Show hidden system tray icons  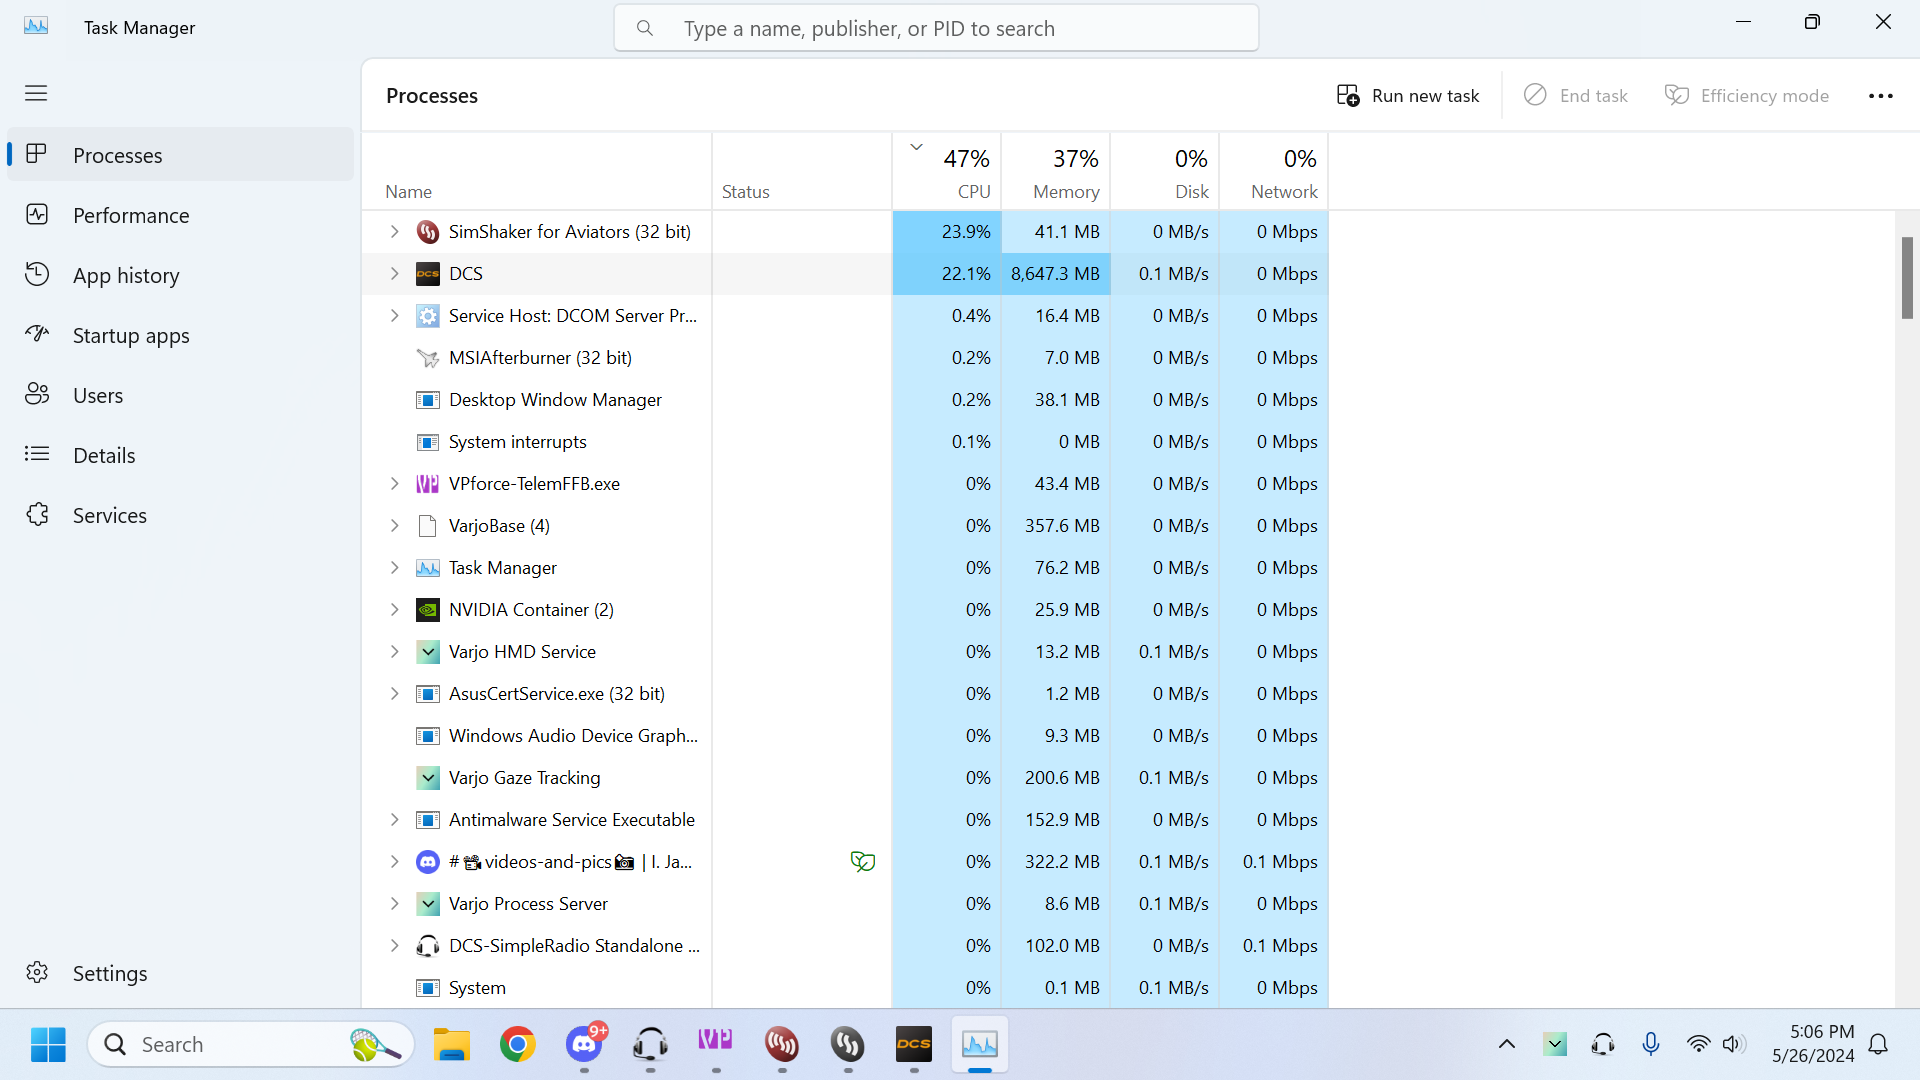coord(1507,1044)
